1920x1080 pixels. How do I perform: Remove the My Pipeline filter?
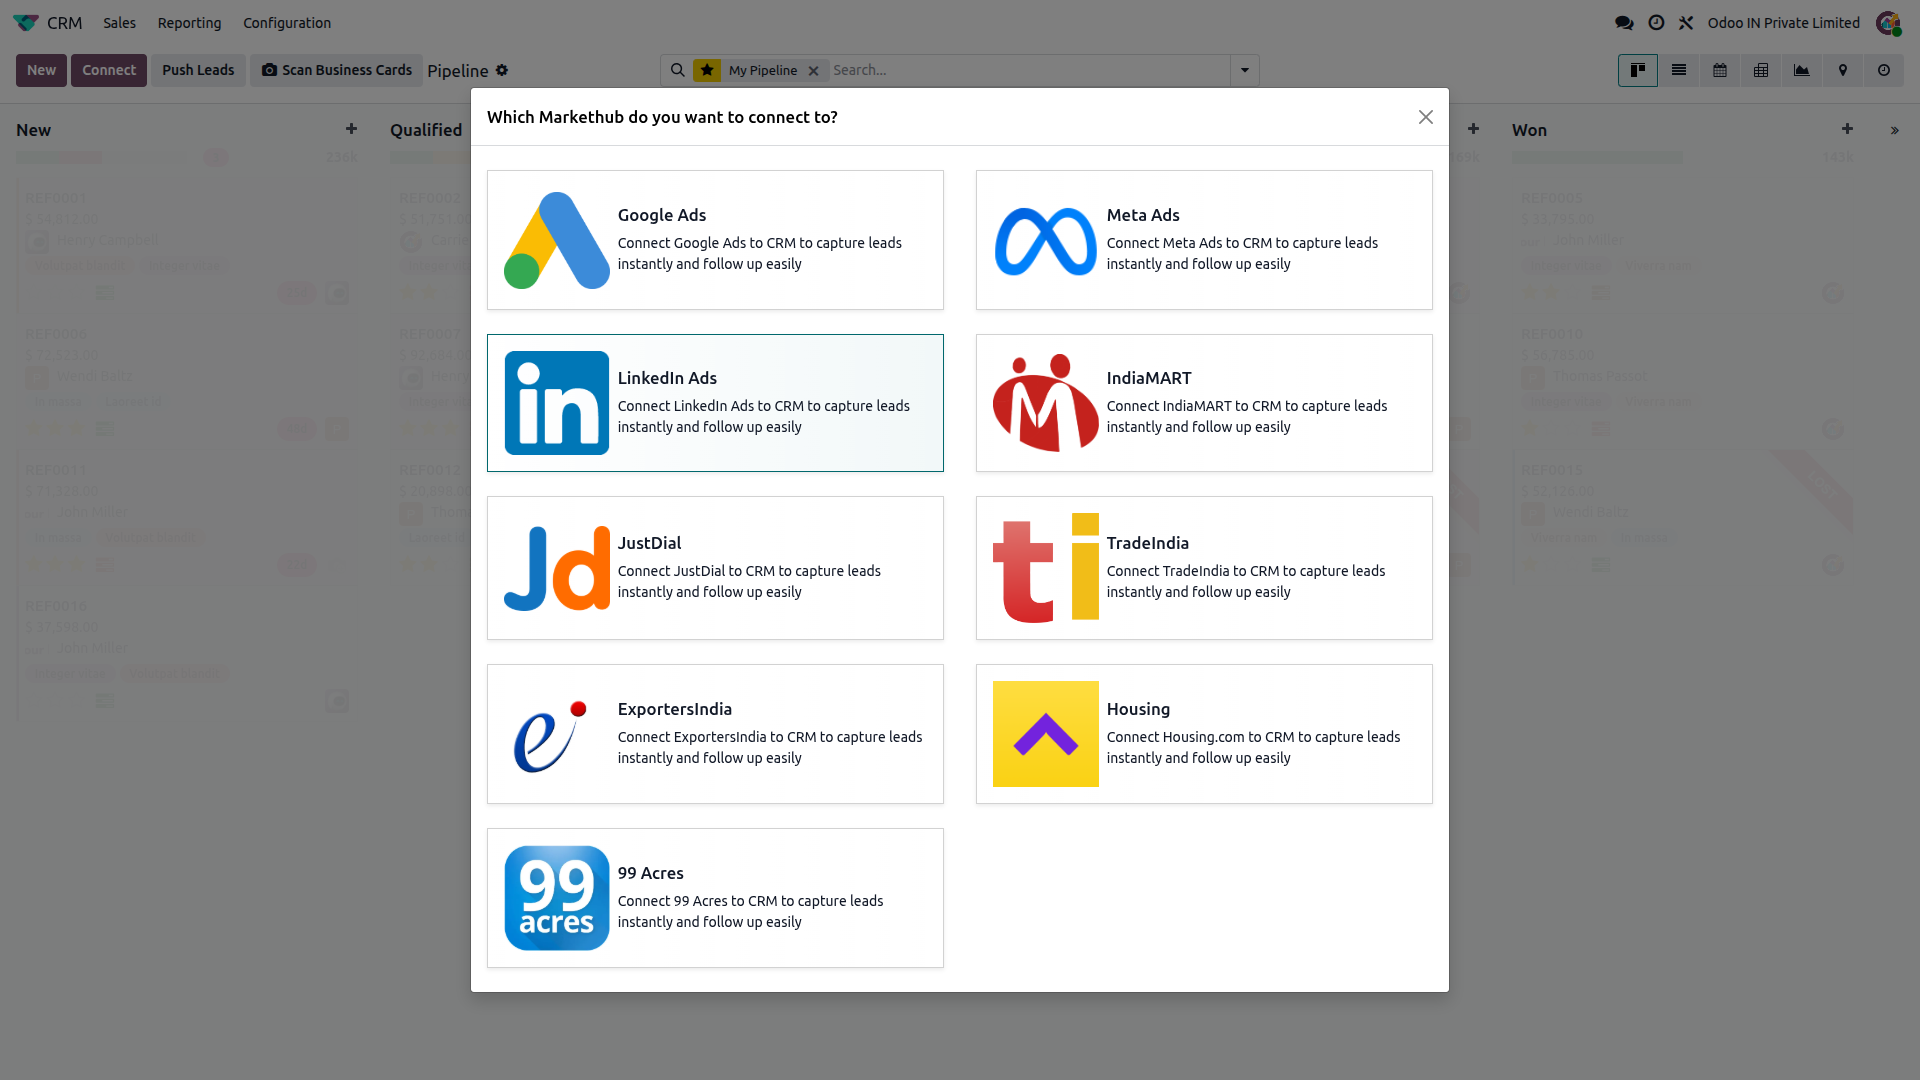[x=813, y=70]
